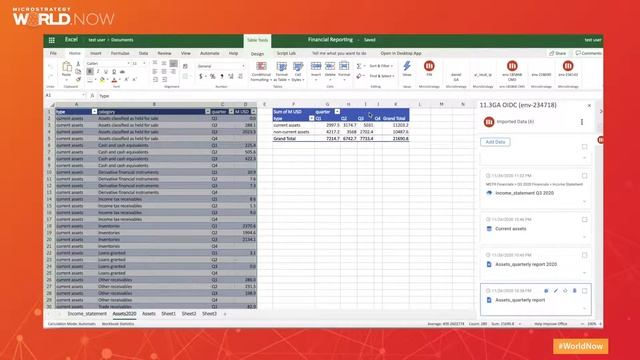Open the Insert ribbon tab

(x=96, y=53)
